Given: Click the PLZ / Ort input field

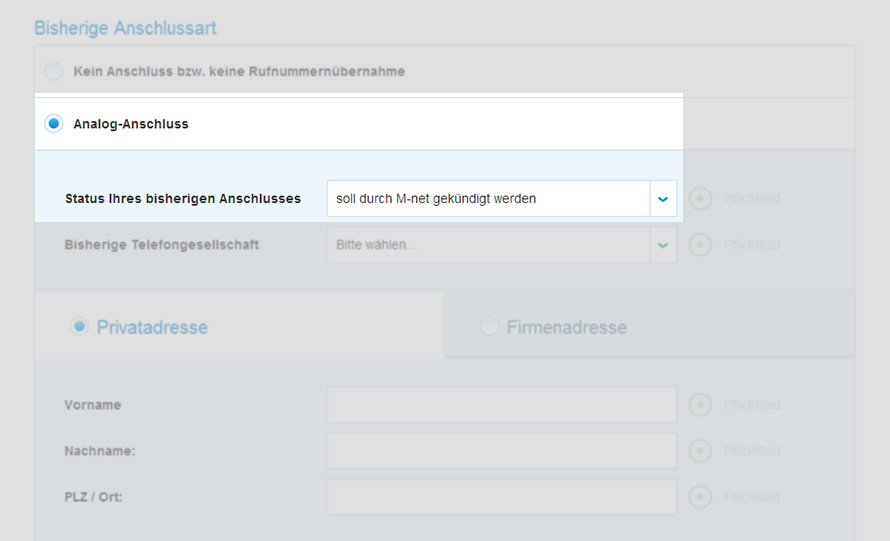Looking at the screenshot, I should (x=502, y=497).
